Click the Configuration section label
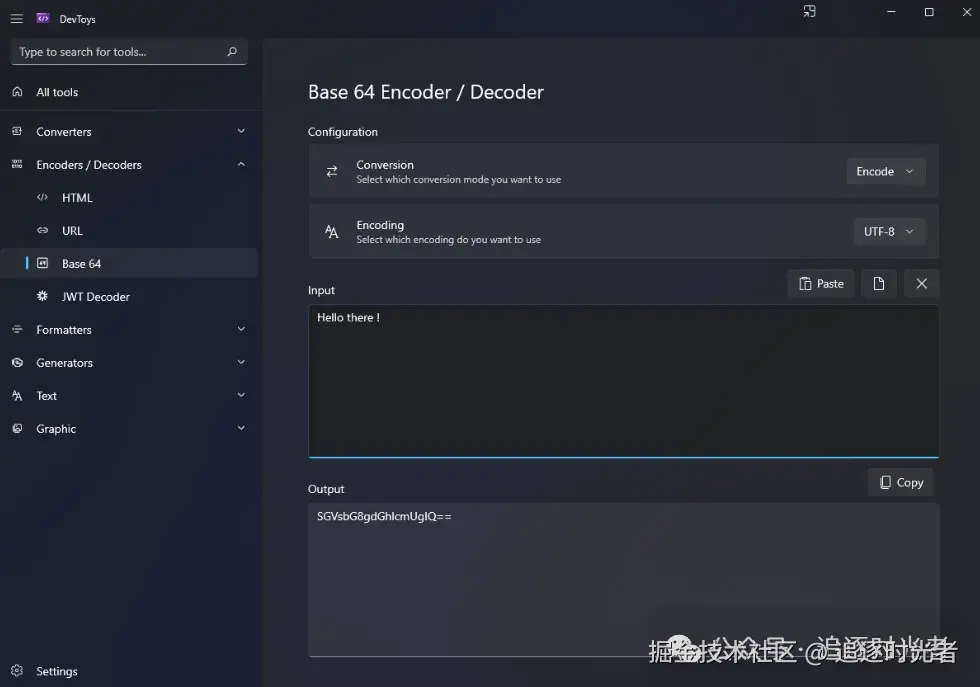980x687 pixels. point(342,132)
